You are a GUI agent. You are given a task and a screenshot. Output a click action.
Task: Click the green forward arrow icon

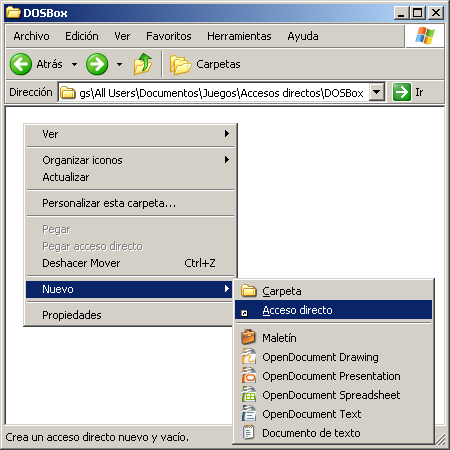point(97,64)
